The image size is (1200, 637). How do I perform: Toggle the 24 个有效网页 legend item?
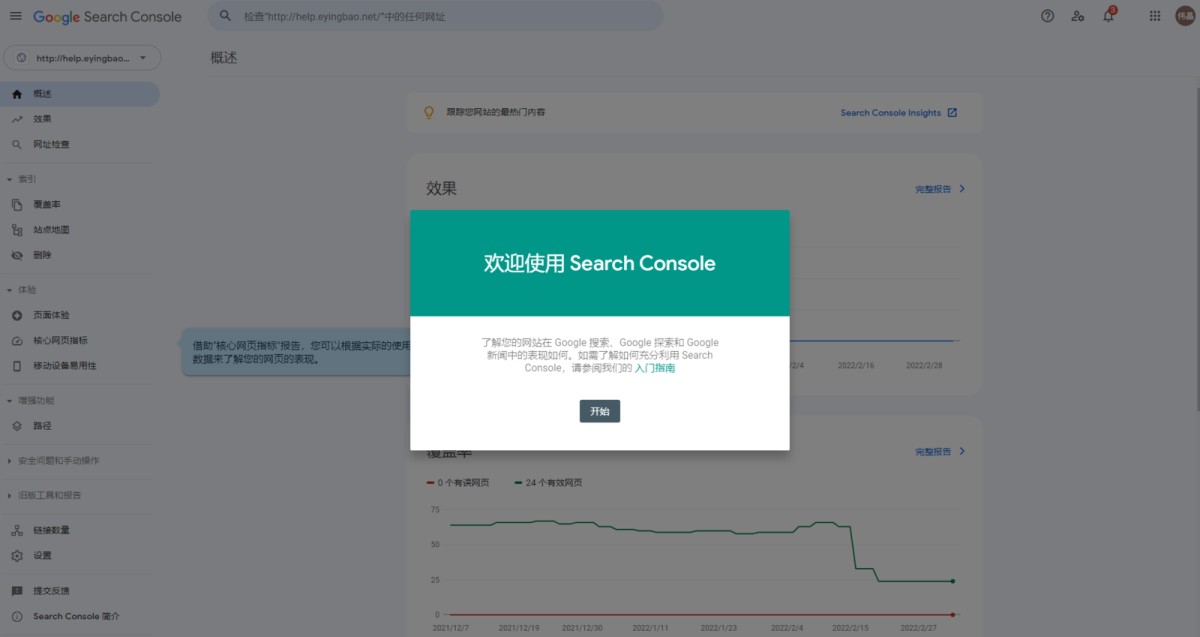(x=549, y=482)
